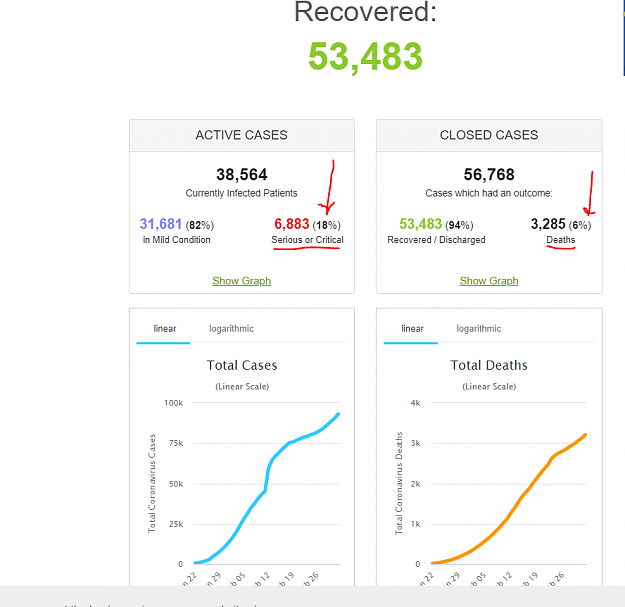The height and width of the screenshot is (607, 625).
Task: Click the Total Deaths chart title
Action: click(x=489, y=365)
